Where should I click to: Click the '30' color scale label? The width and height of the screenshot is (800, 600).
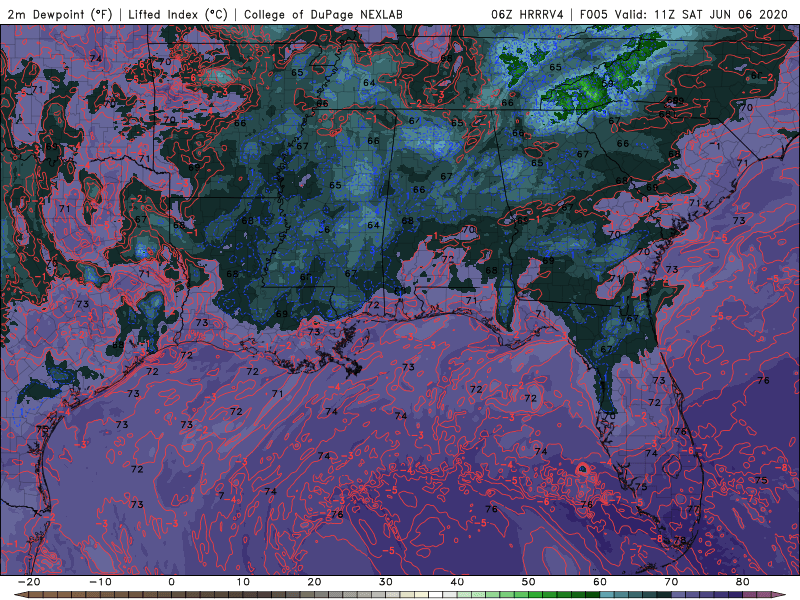pos(386,582)
